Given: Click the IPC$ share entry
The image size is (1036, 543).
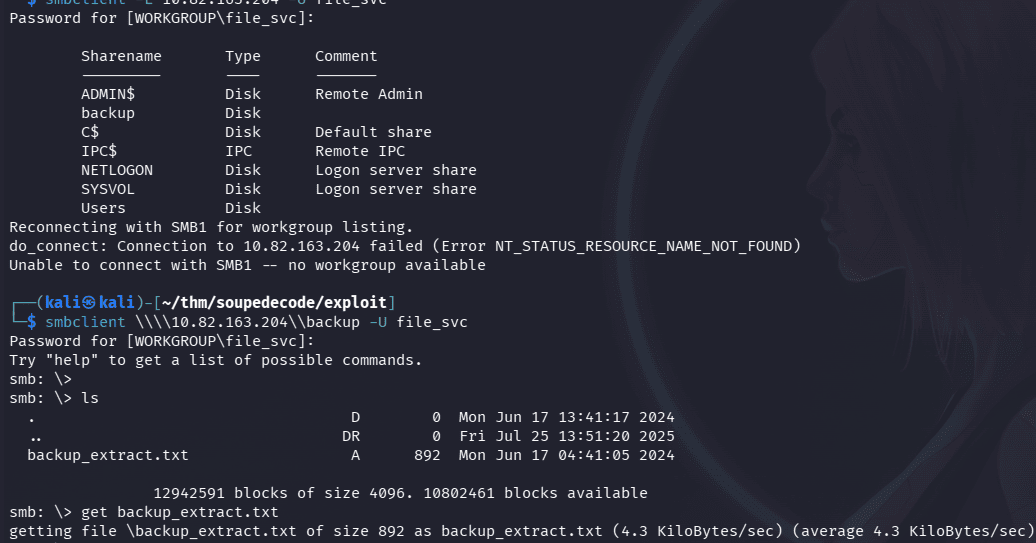Looking at the screenshot, I should (99, 151).
